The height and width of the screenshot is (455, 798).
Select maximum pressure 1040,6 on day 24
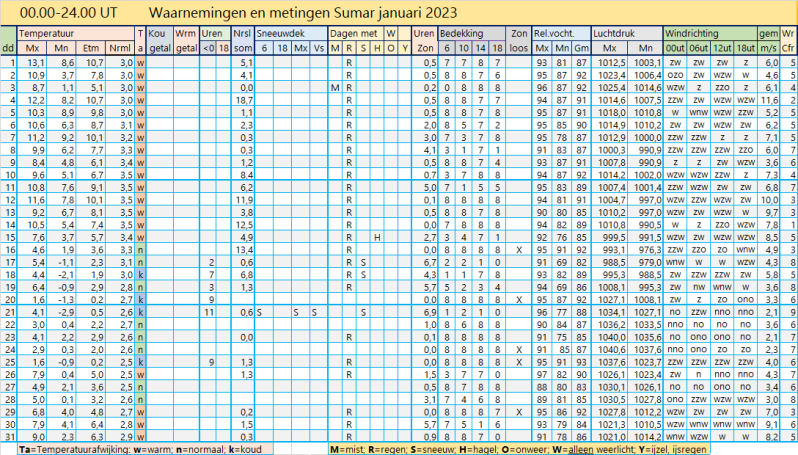pyautogui.click(x=614, y=350)
